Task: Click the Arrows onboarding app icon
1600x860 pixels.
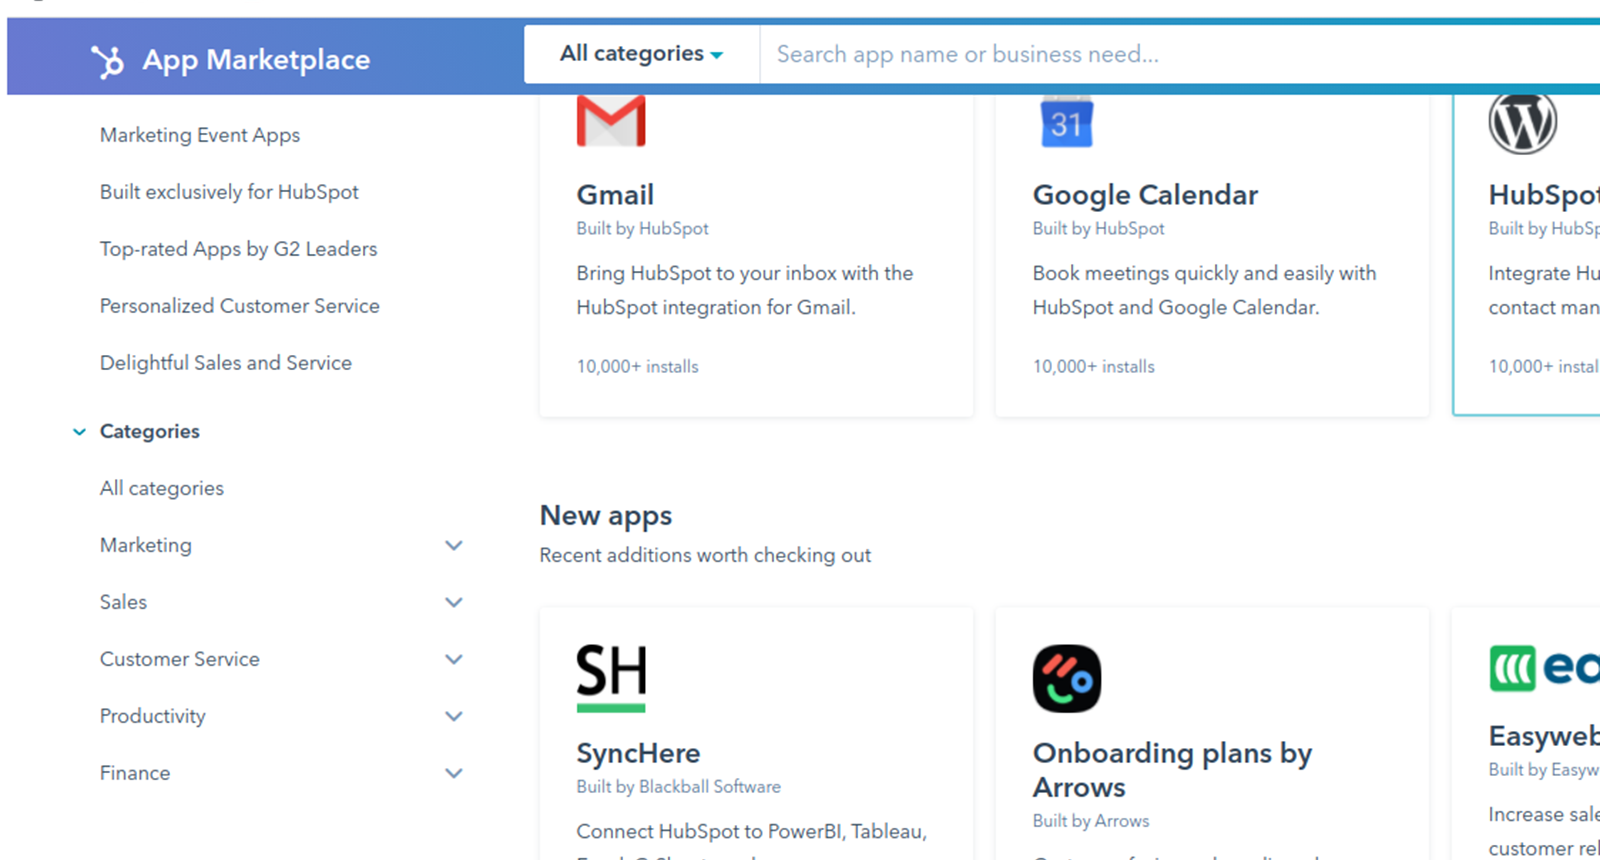Action: pos(1066,679)
